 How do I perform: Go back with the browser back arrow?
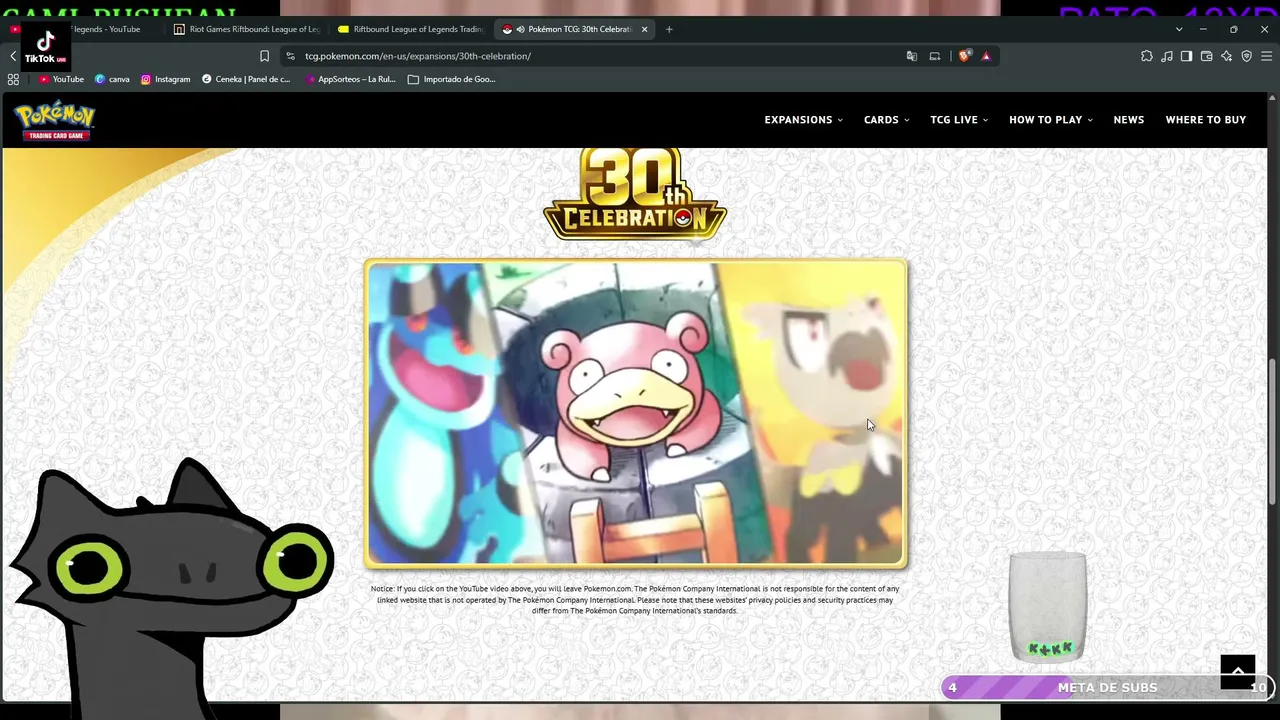13,56
